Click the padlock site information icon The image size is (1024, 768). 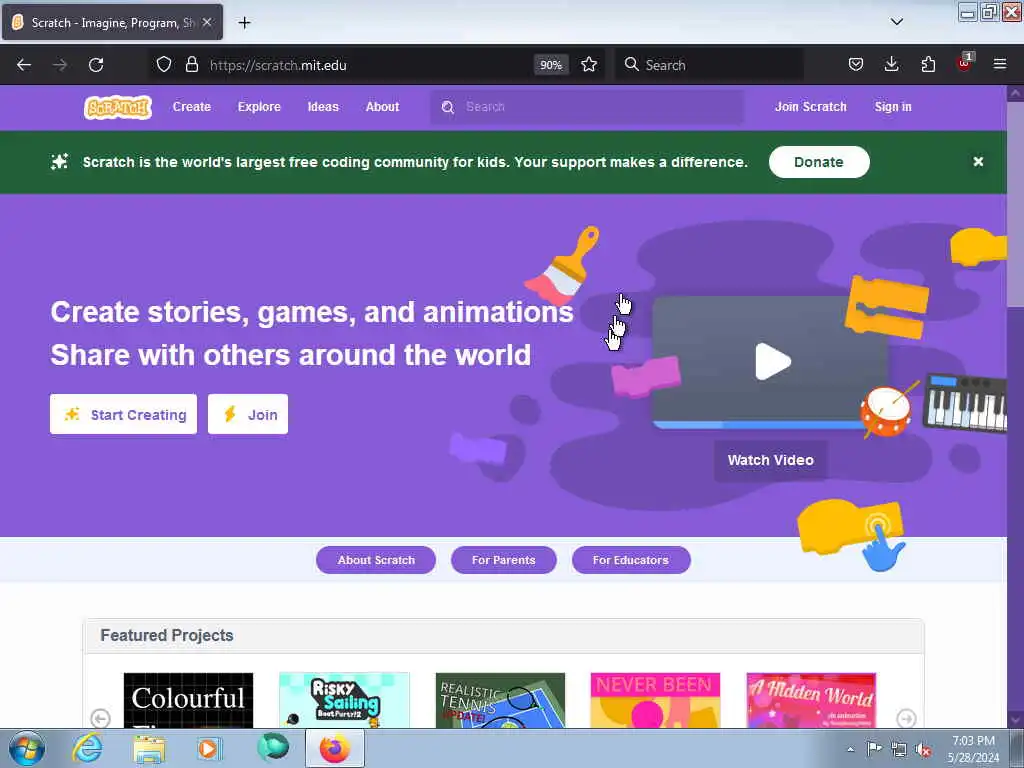(x=191, y=65)
